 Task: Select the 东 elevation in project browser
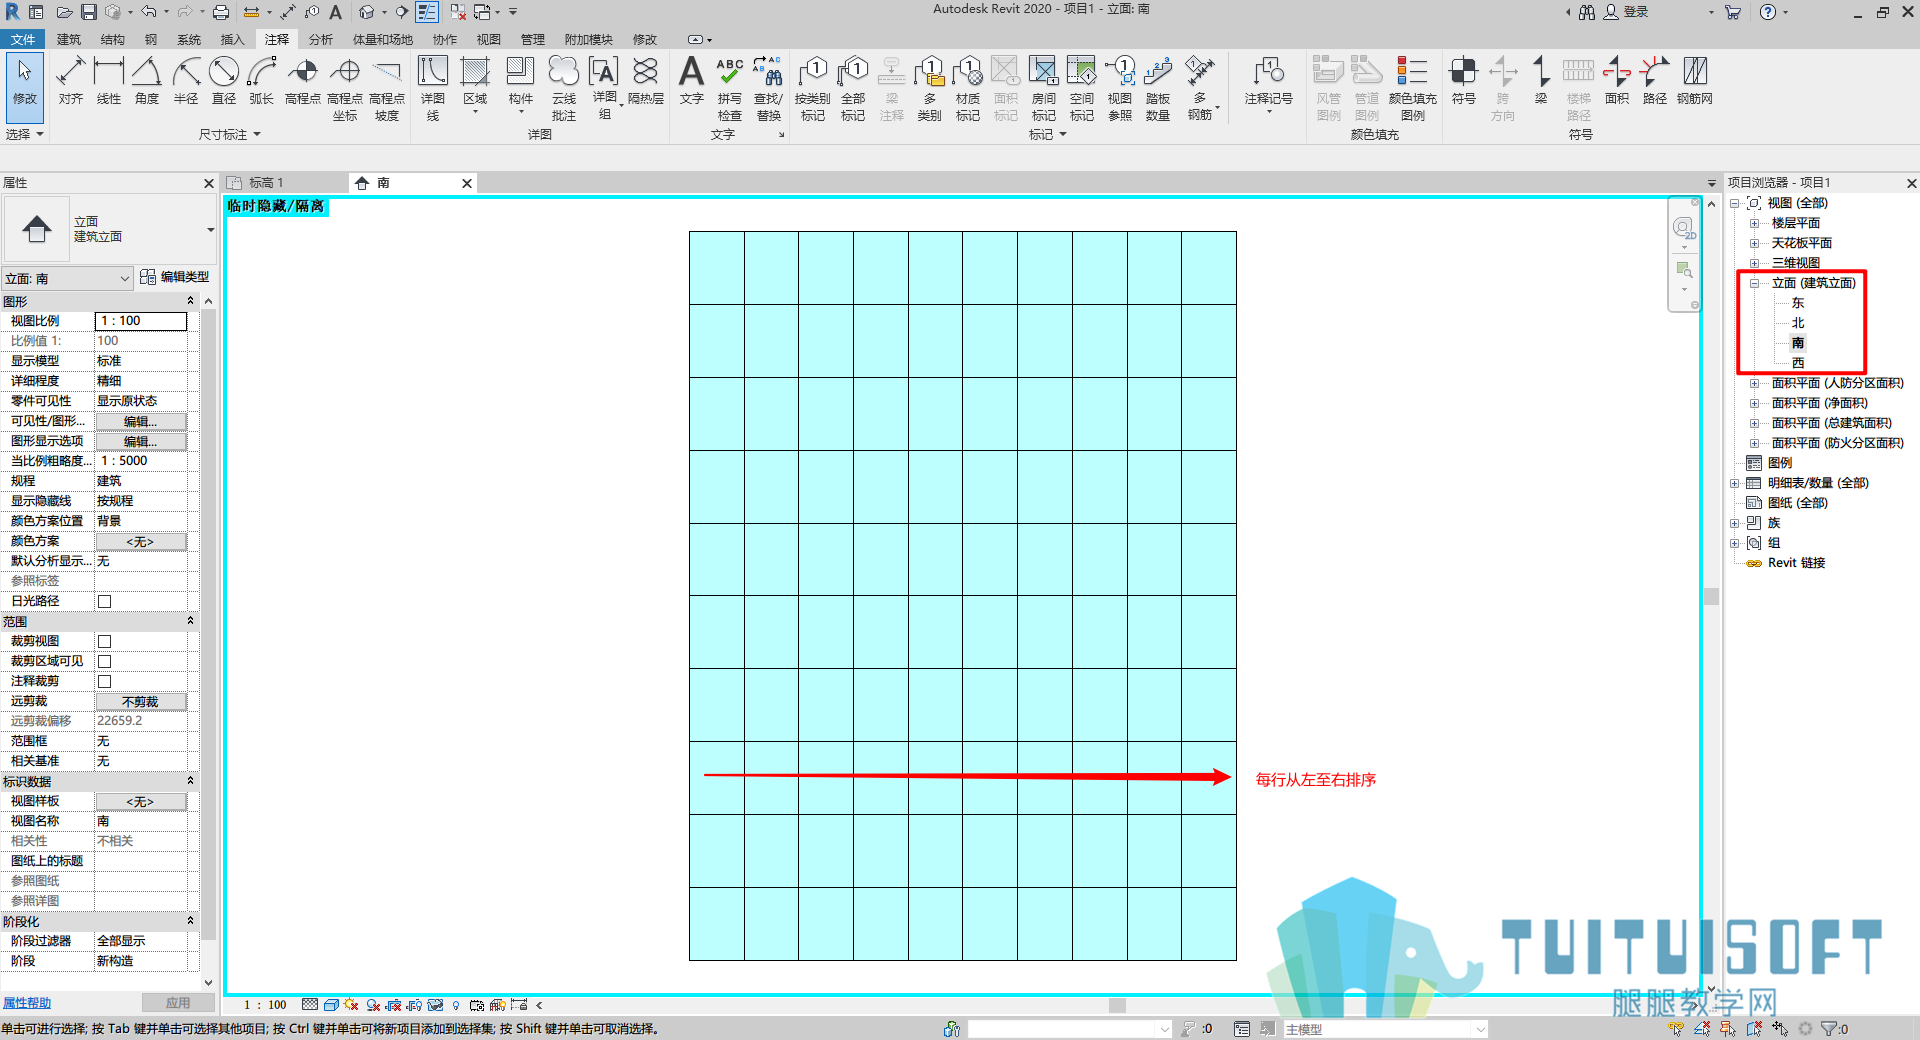(1798, 303)
